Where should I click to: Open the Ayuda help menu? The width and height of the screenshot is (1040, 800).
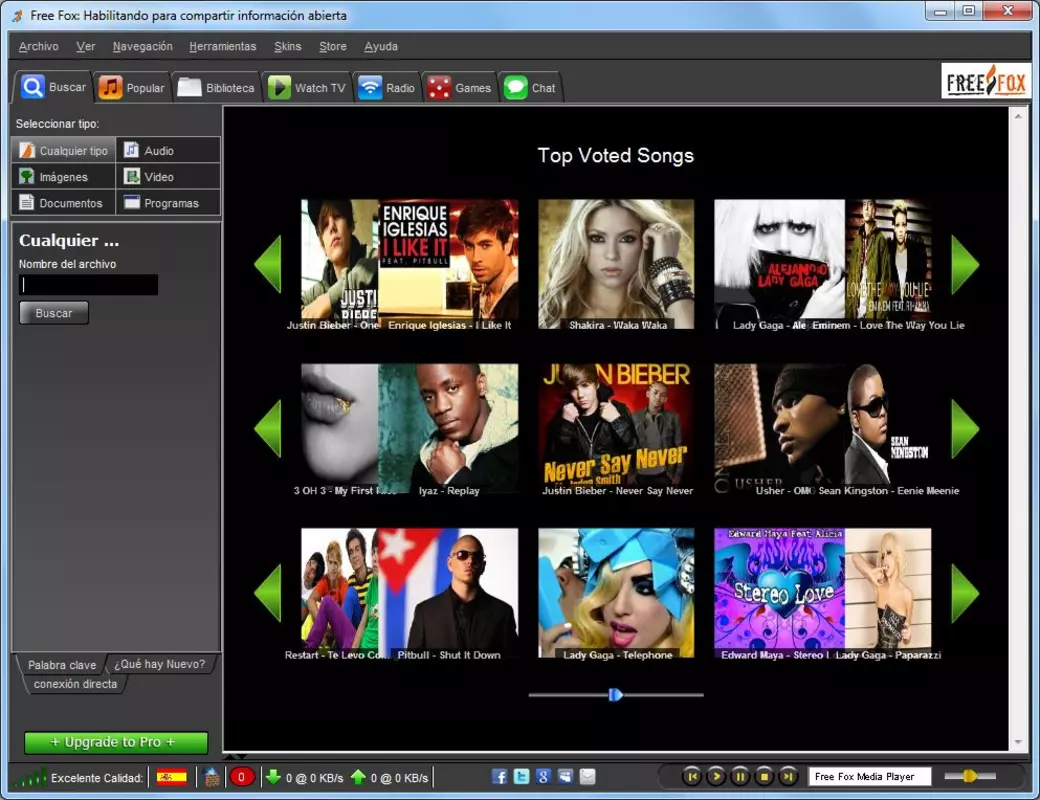tap(381, 46)
